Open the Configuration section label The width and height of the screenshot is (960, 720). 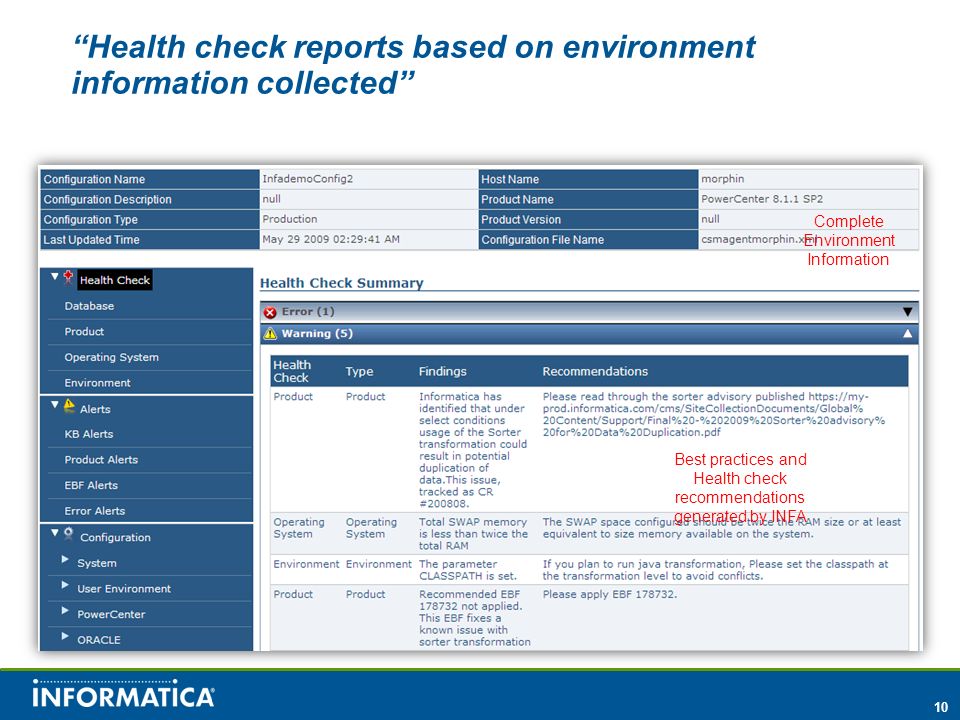pyautogui.click(x=115, y=538)
